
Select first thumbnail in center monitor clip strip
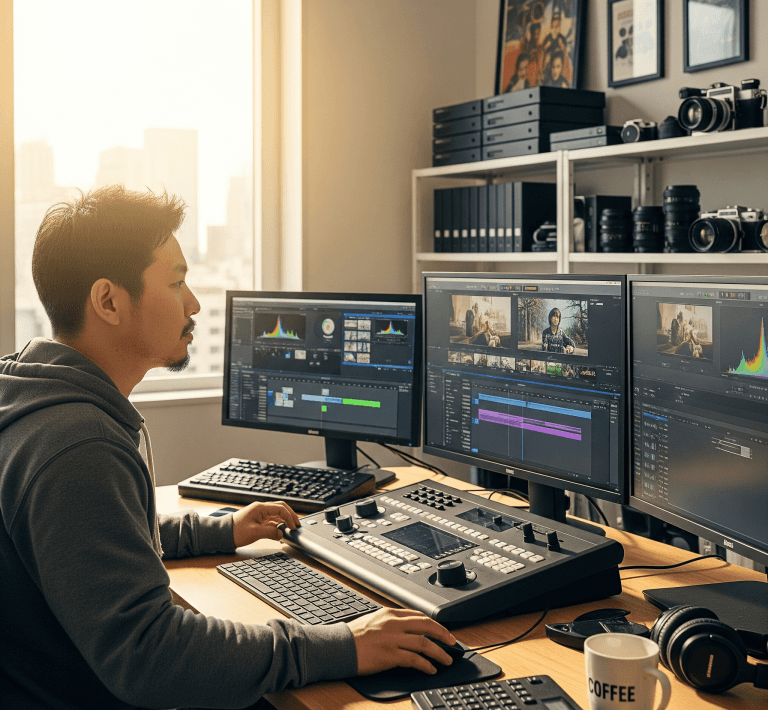[x=454, y=356]
